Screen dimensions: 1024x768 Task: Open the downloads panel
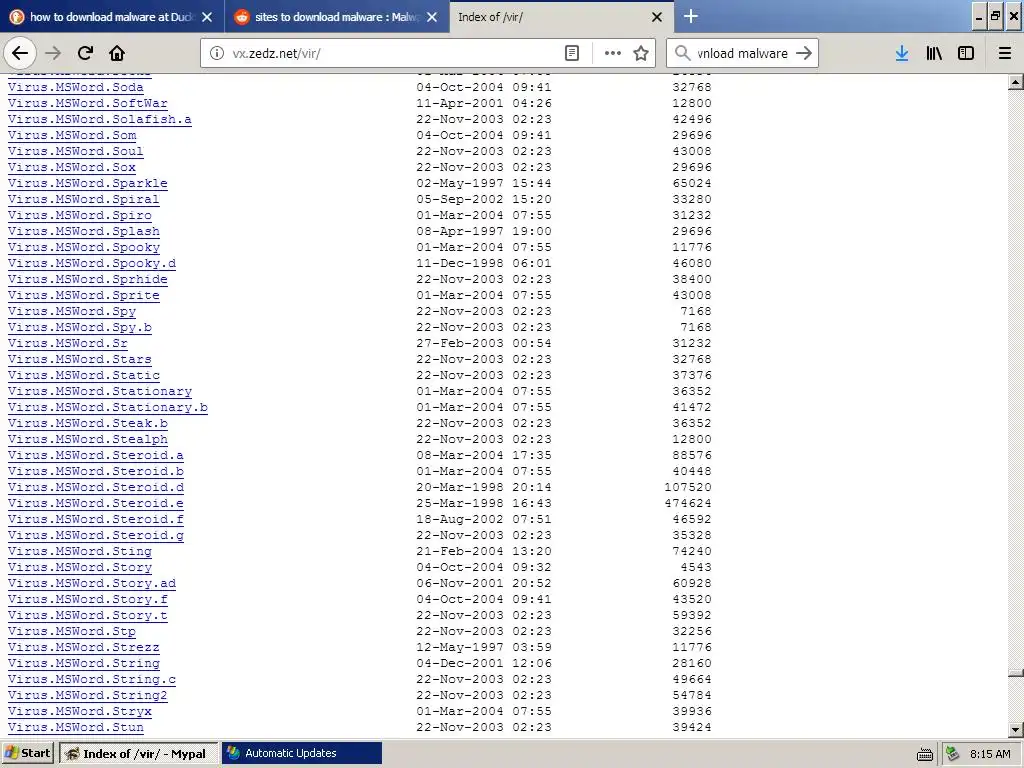click(x=902, y=53)
